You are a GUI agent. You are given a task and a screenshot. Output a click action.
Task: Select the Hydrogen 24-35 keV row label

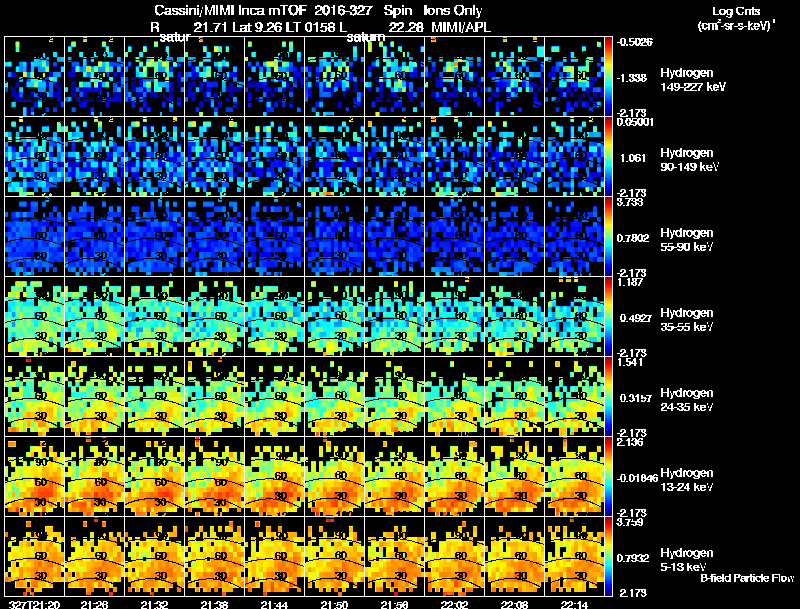pyautogui.click(x=687, y=400)
